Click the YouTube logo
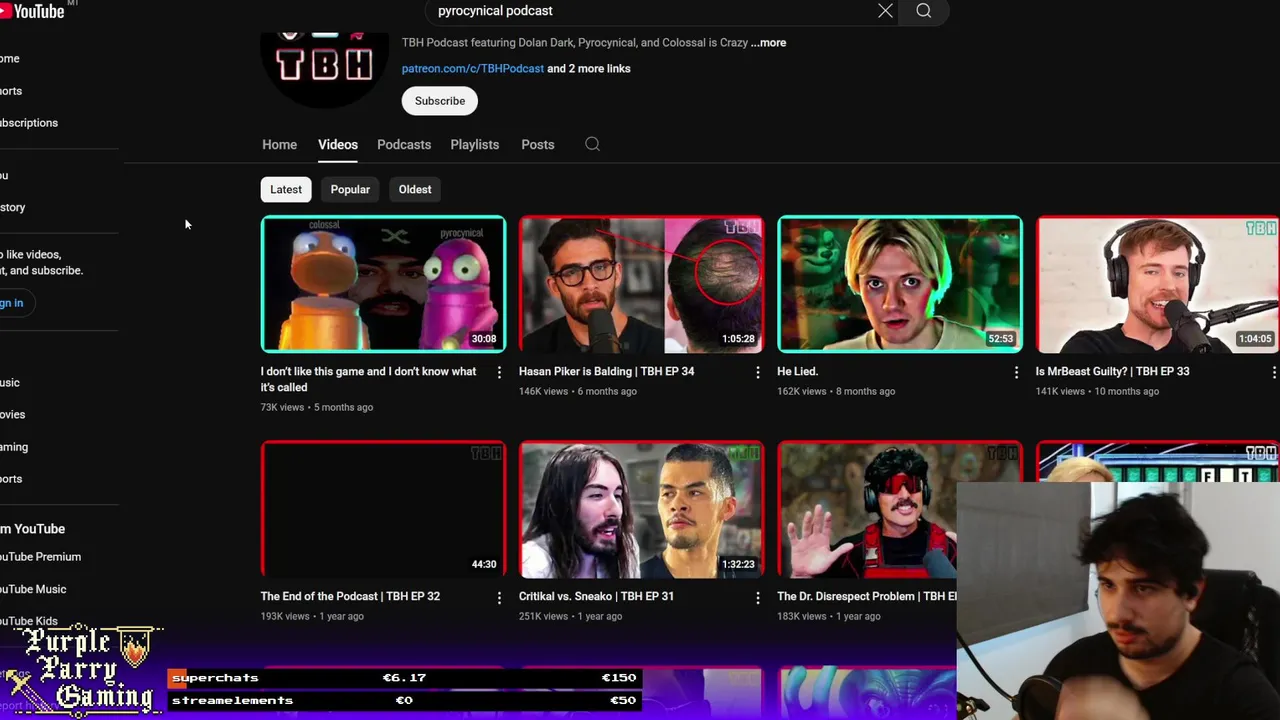This screenshot has width=1280, height=720. (32, 11)
